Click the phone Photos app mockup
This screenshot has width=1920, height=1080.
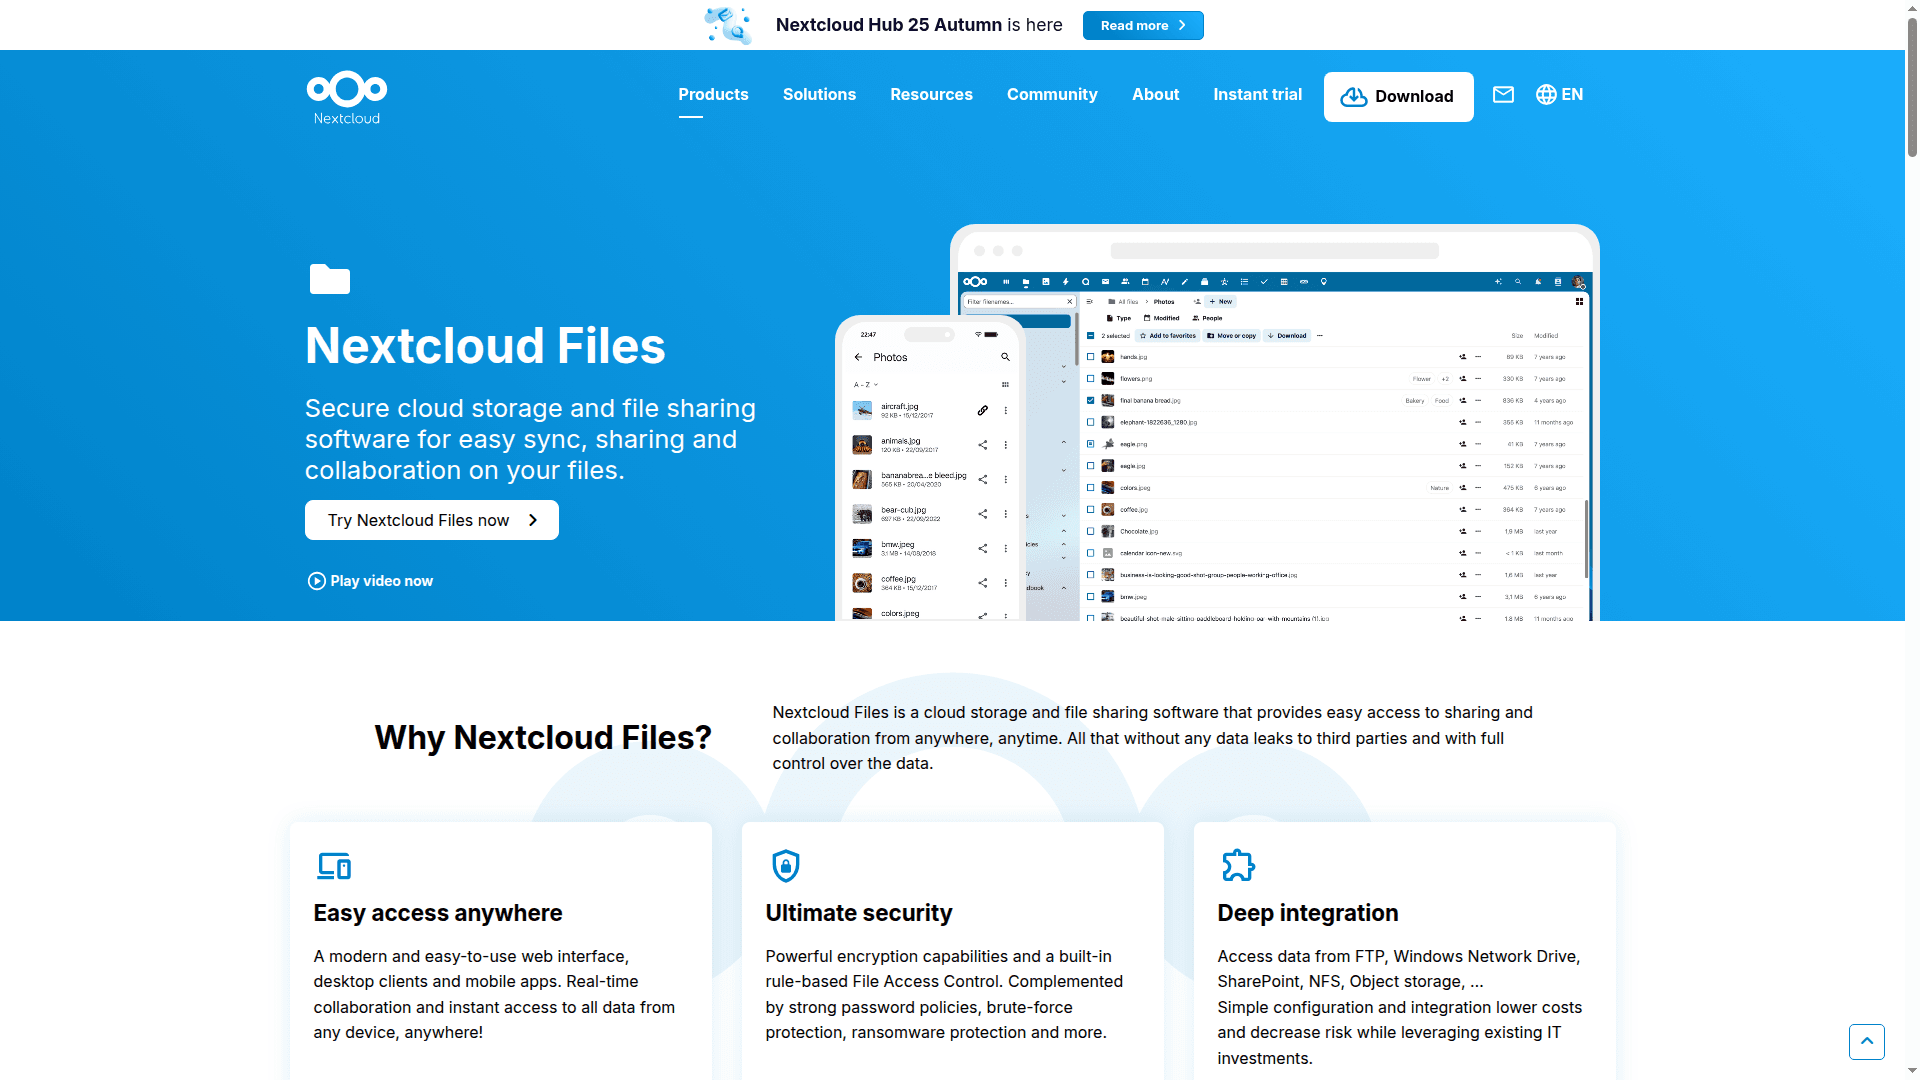(x=930, y=468)
